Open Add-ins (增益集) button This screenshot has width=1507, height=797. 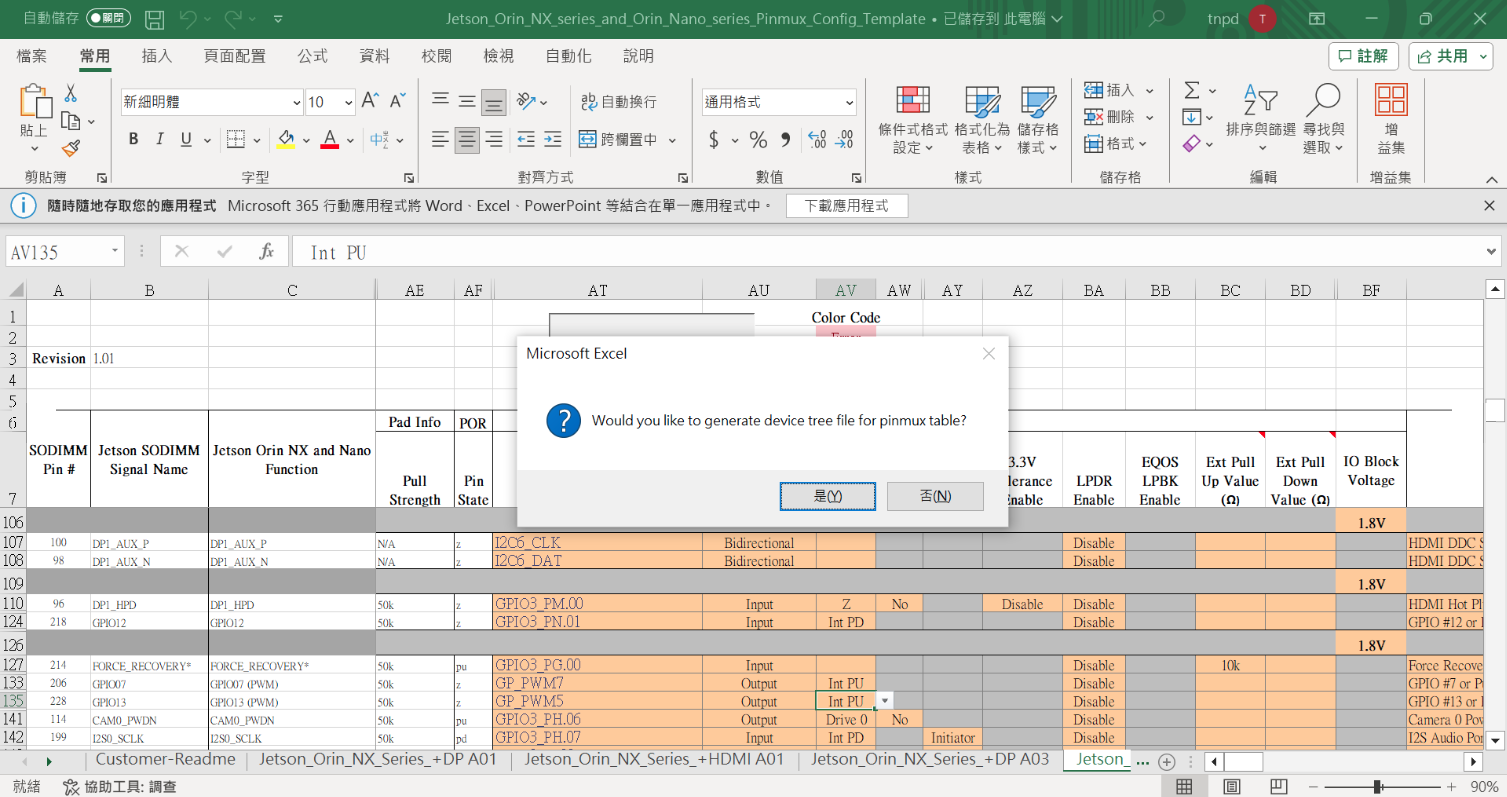1391,119
